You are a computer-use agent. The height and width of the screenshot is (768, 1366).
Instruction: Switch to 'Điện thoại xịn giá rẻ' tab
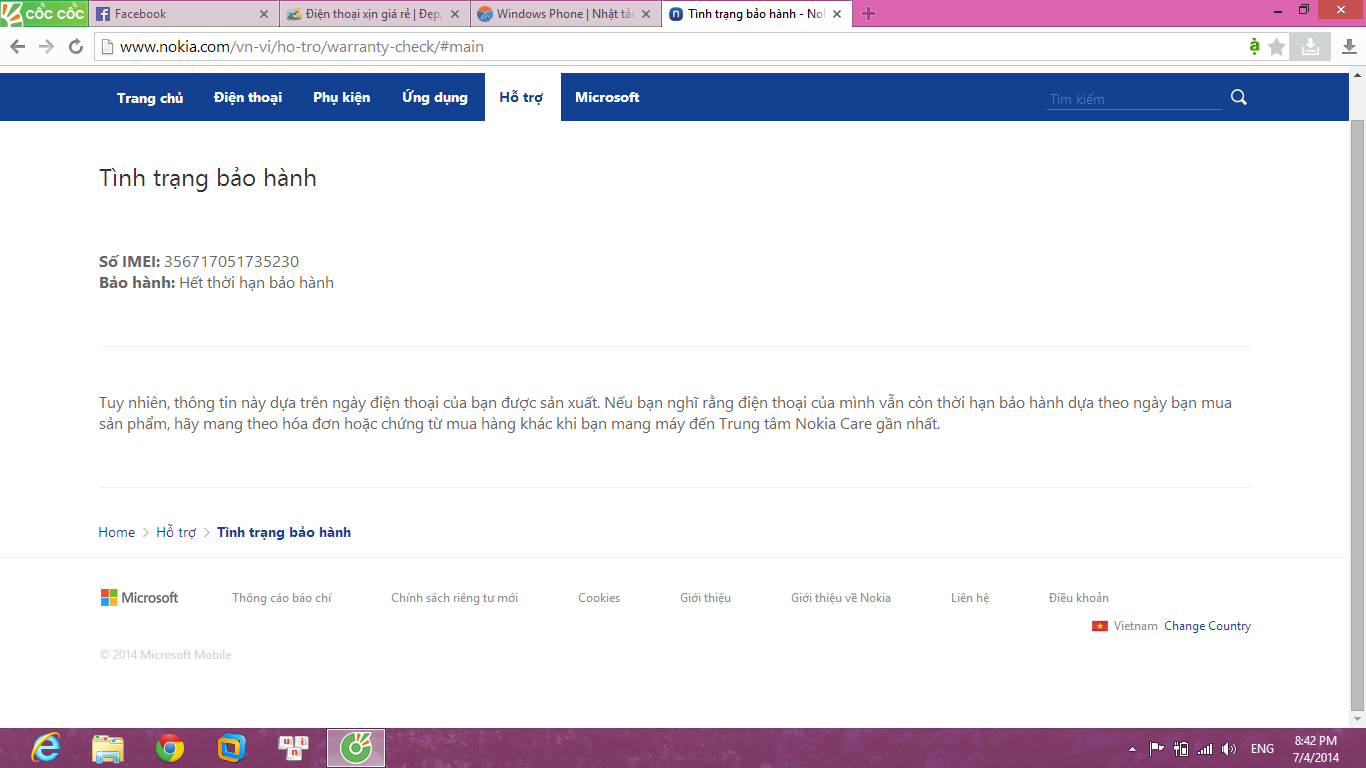[x=374, y=14]
